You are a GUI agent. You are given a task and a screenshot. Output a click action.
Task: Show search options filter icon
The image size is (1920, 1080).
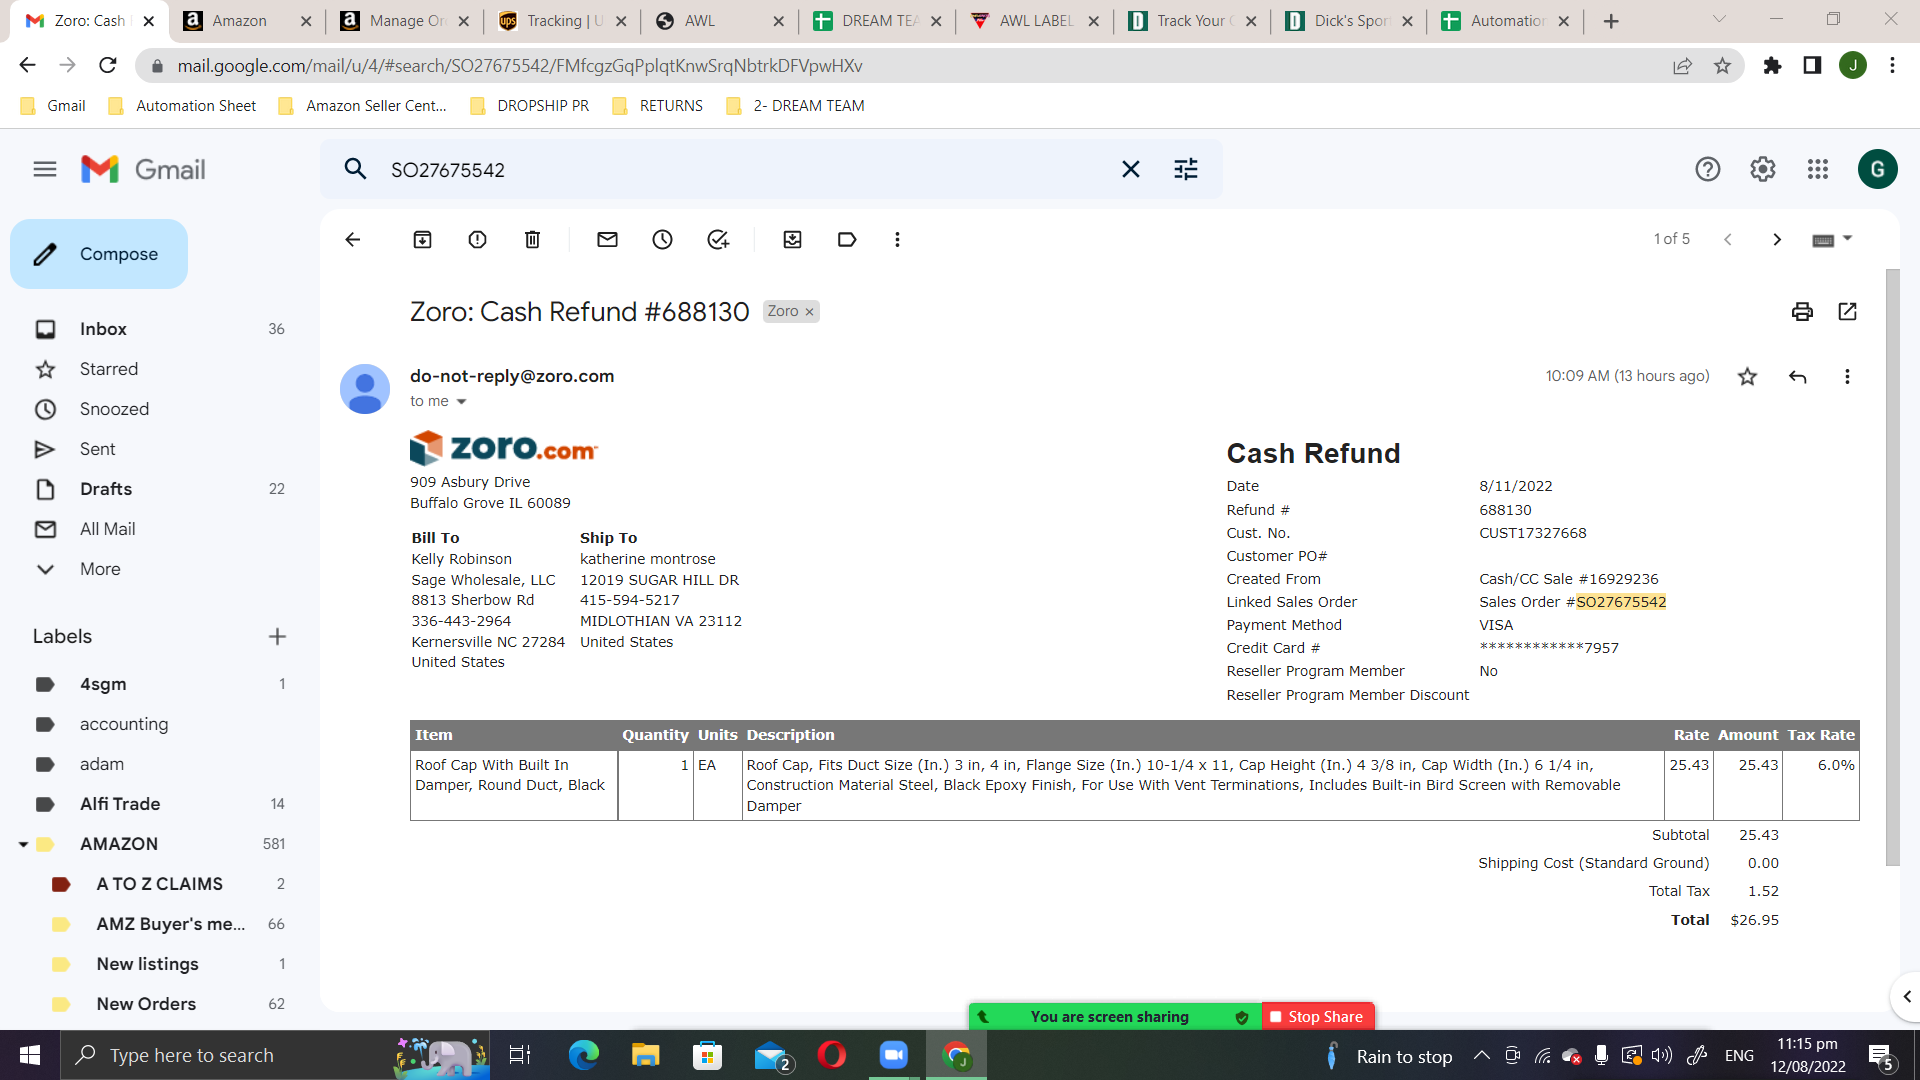pos(1186,169)
